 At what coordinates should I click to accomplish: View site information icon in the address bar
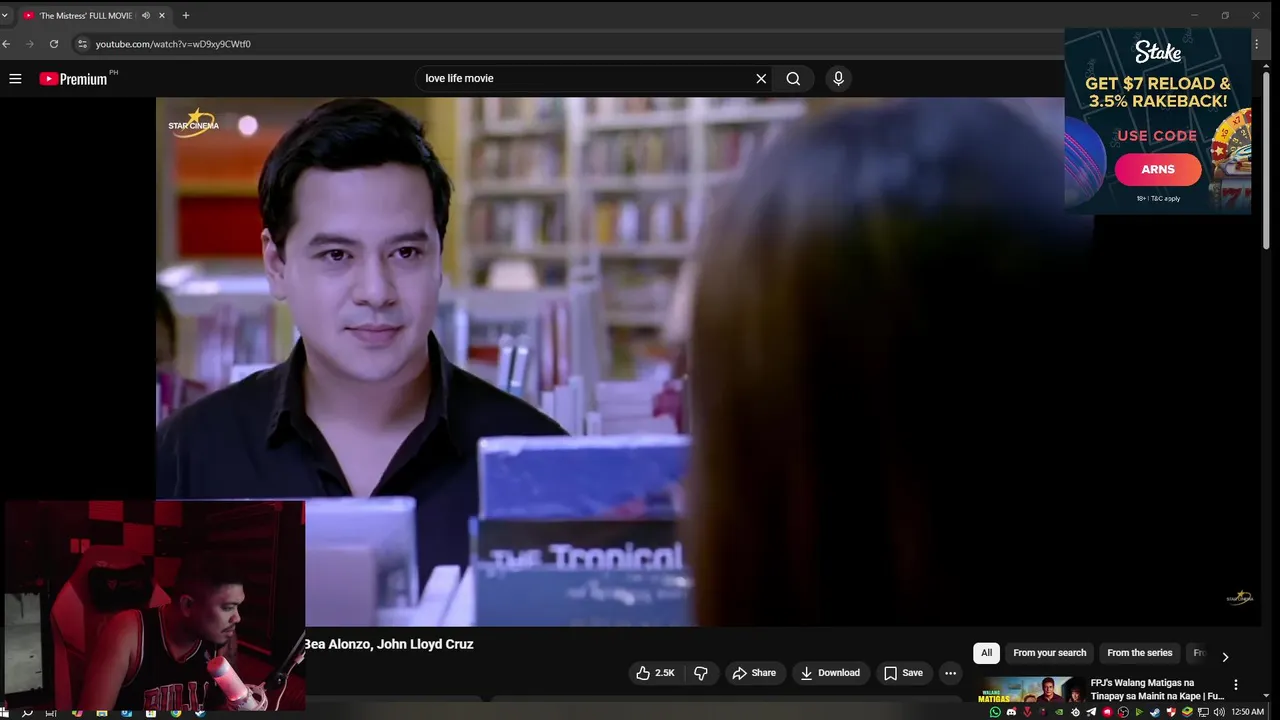pos(83,44)
